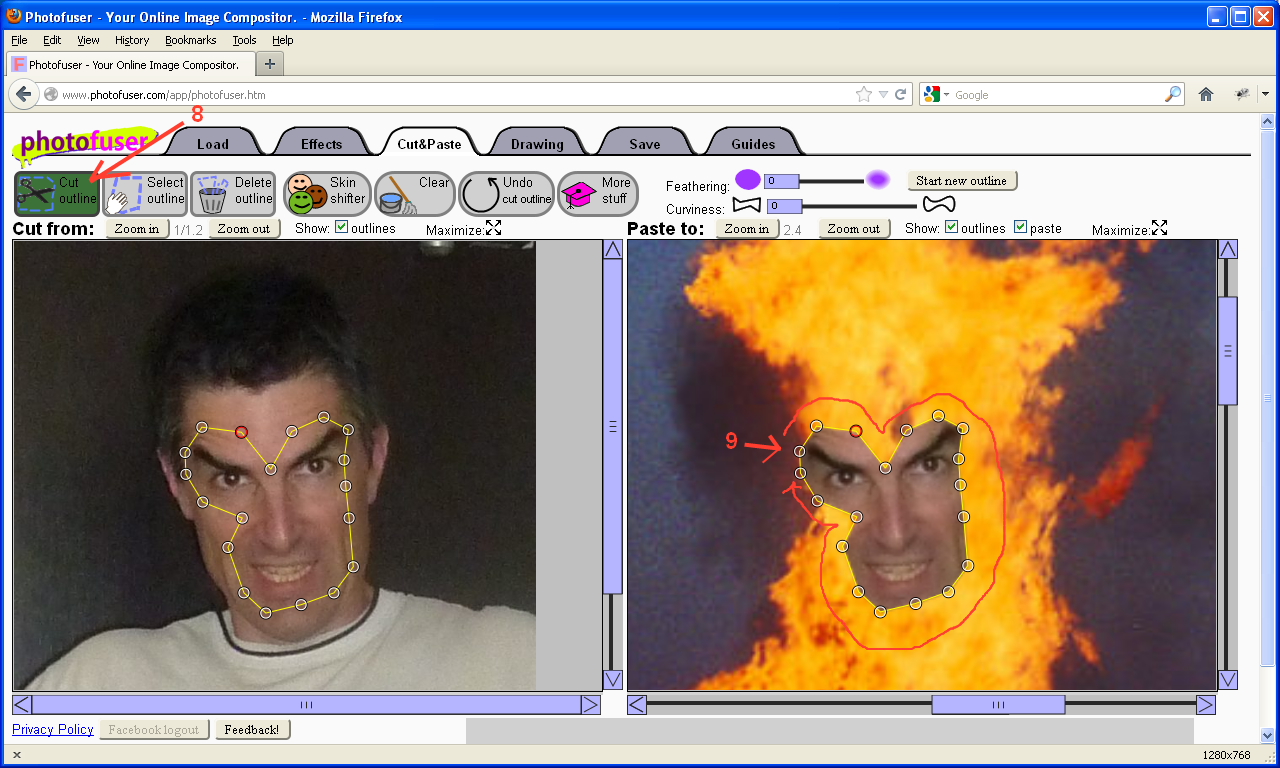Screen dimensions: 1280x768
Task: Choose the Select outline hand tool
Action: pos(145,193)
